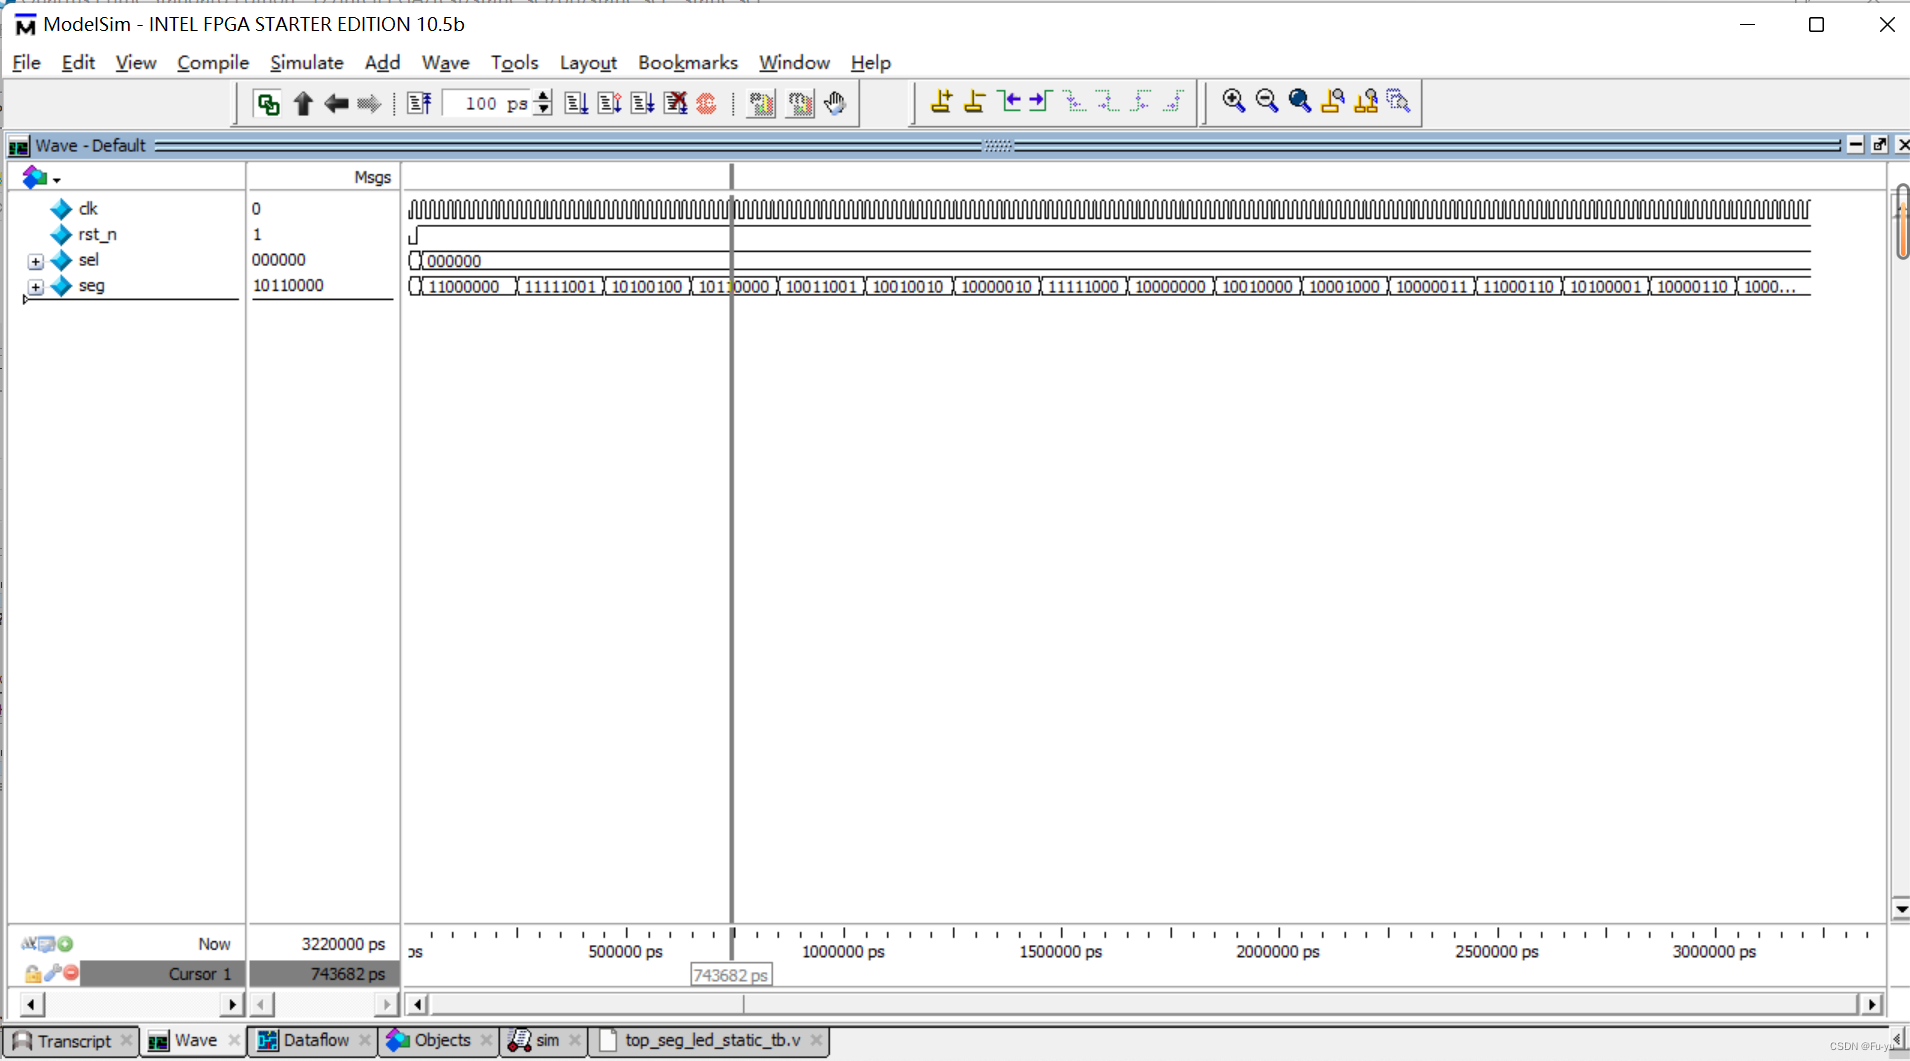Click the red Stop simulation icon
Screen dimensions: 1910x1061
point(707,103)
